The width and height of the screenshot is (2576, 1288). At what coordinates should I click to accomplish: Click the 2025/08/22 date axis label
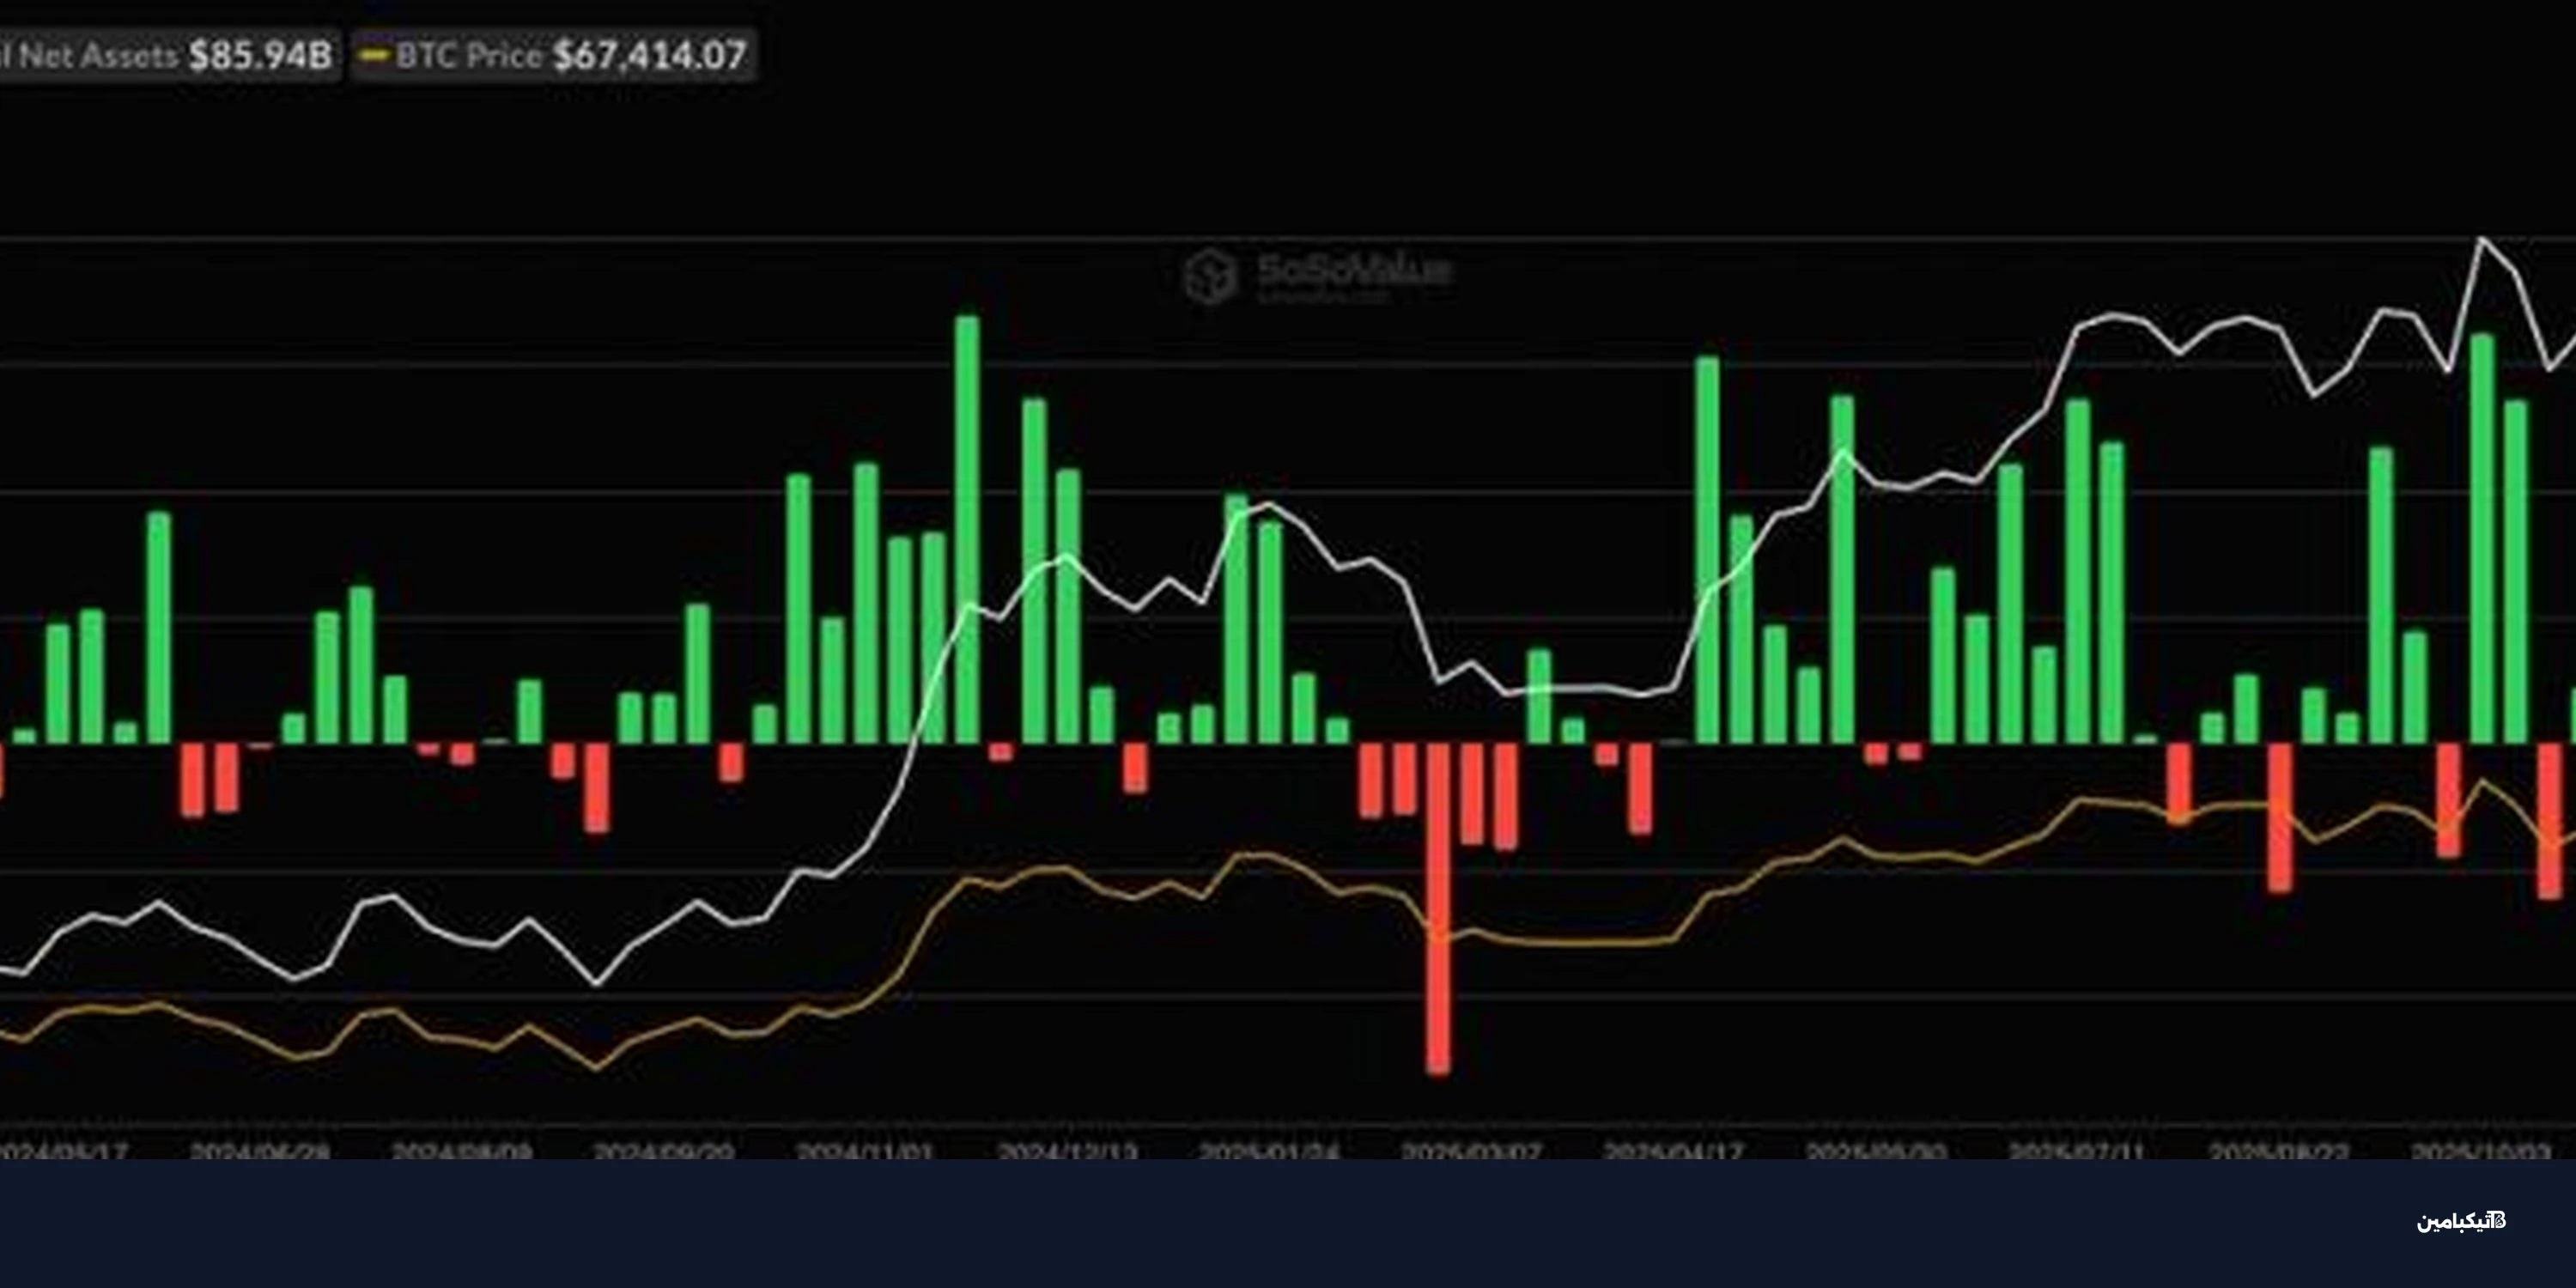tap(2279, 1150)
